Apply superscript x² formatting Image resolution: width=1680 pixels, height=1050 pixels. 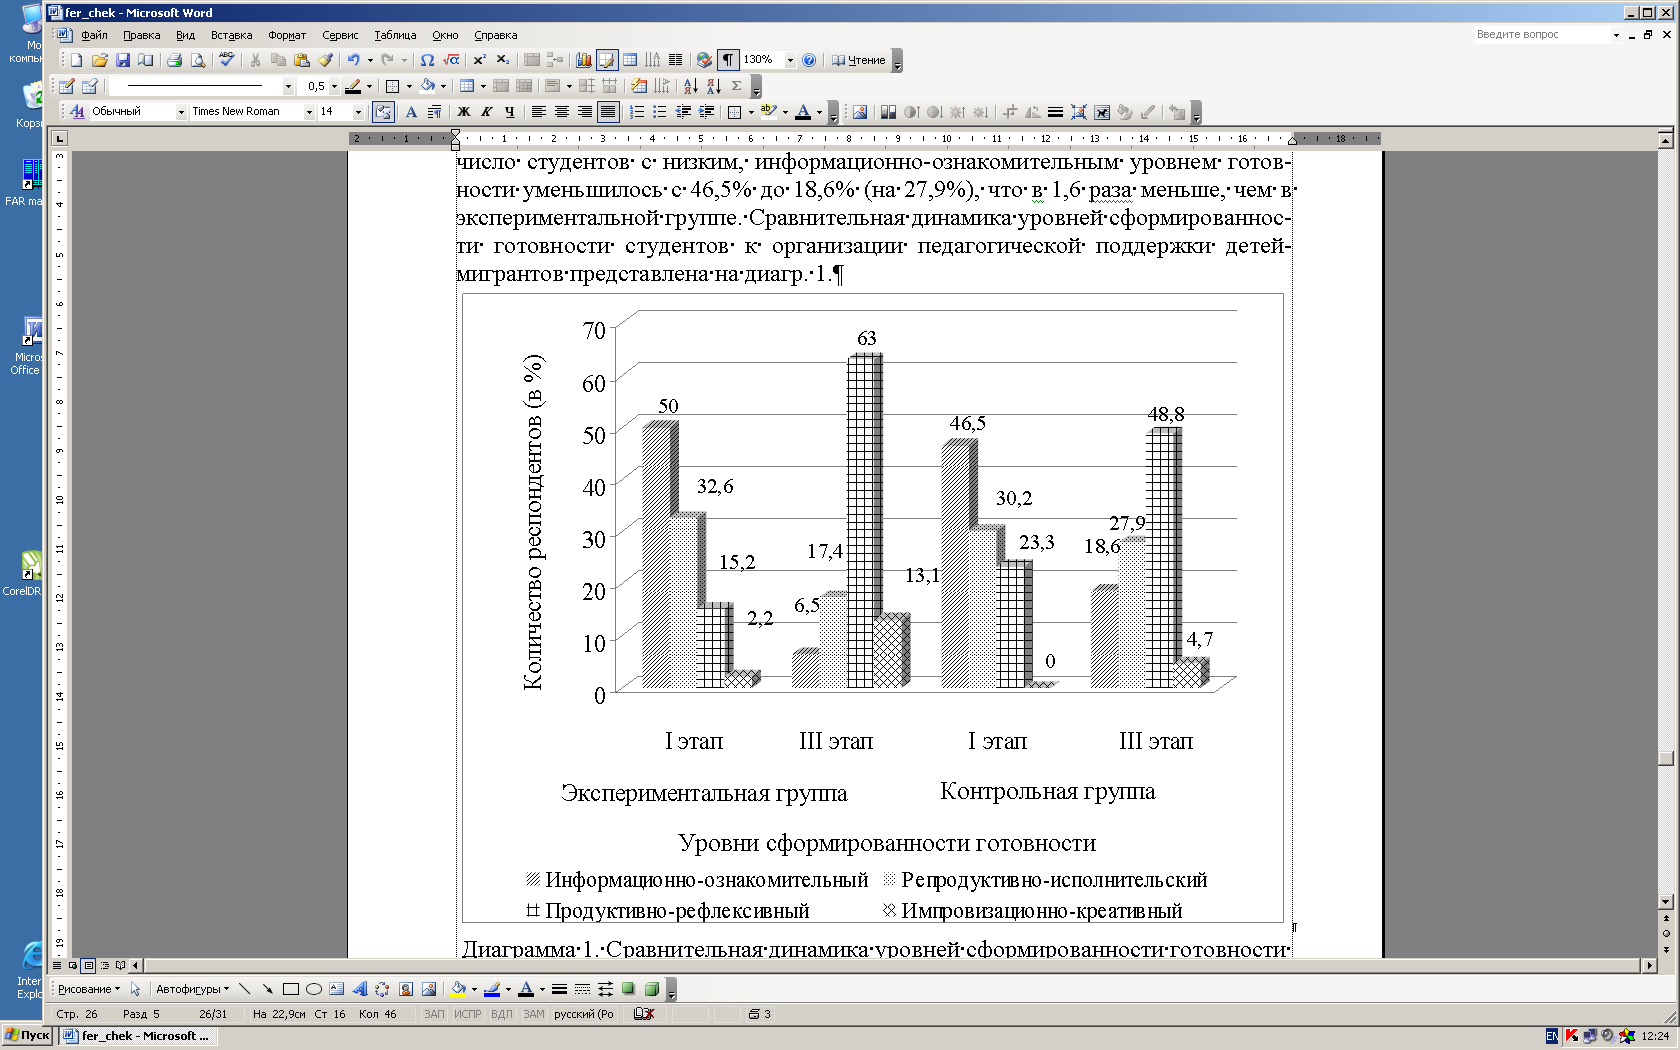tap(479, 60)
